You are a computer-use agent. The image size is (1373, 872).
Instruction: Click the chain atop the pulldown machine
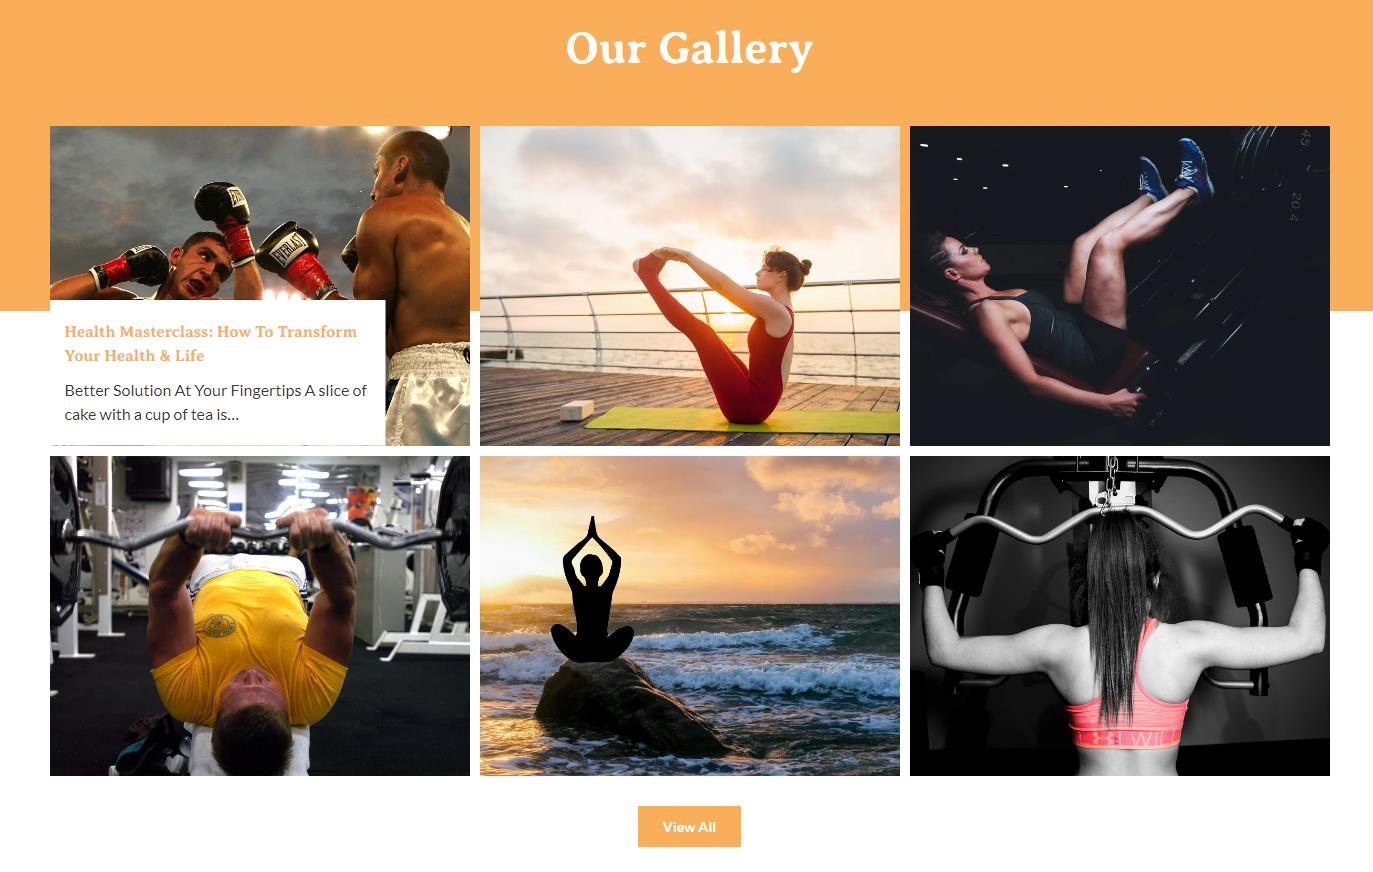coord(1110,480)
